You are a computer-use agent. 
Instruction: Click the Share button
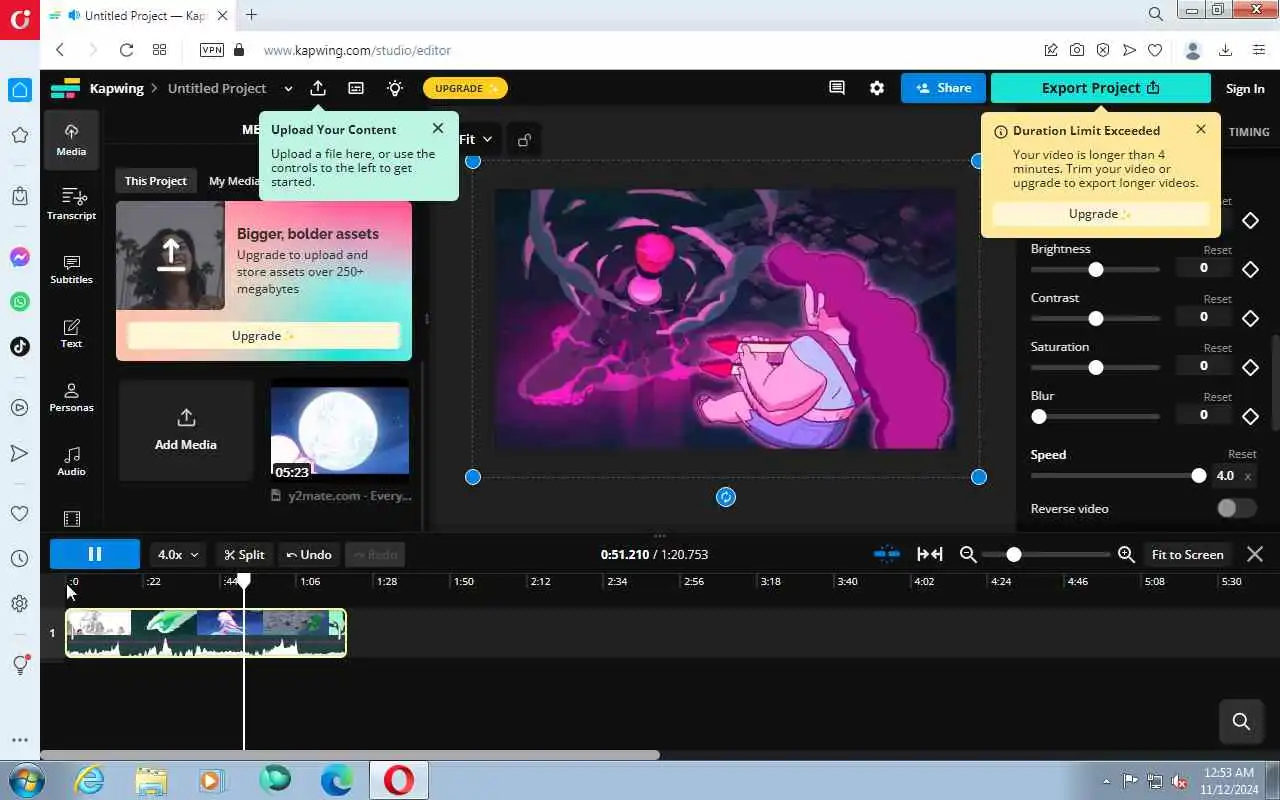[x=943, y=88]
